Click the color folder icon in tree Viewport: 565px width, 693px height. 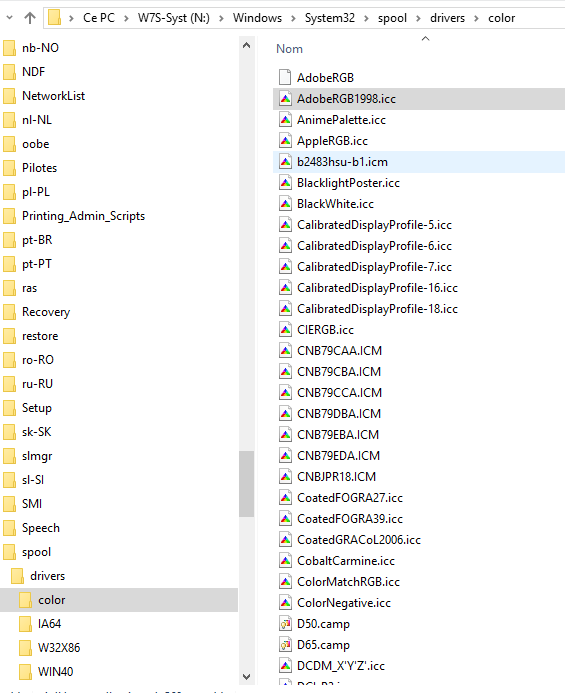25,600
